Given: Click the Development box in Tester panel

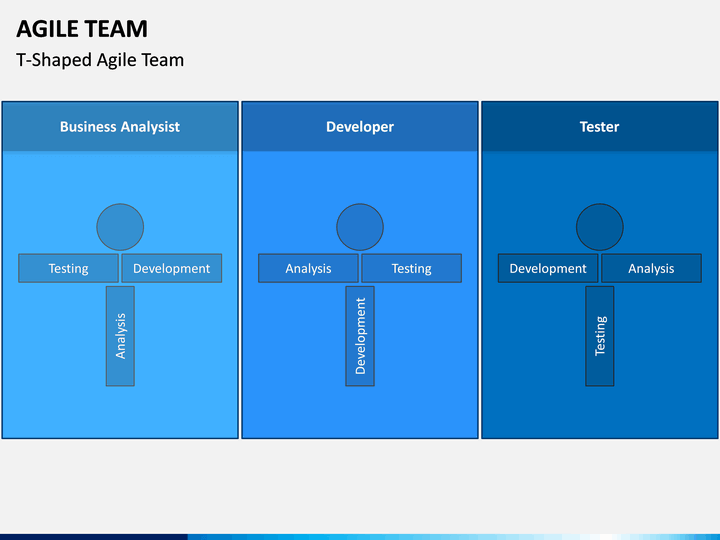Looking at the screenshot, I should pyautogui.click(x=548, y=268).
